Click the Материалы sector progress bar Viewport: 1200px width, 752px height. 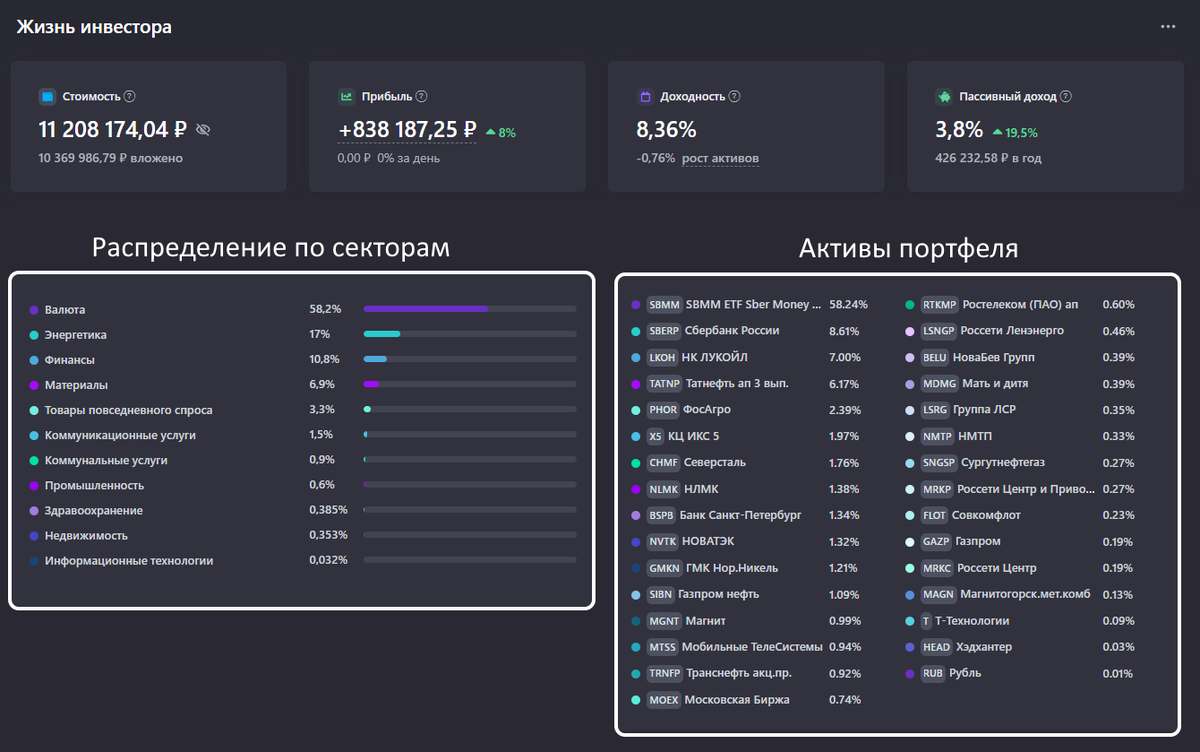coord(470,384)
